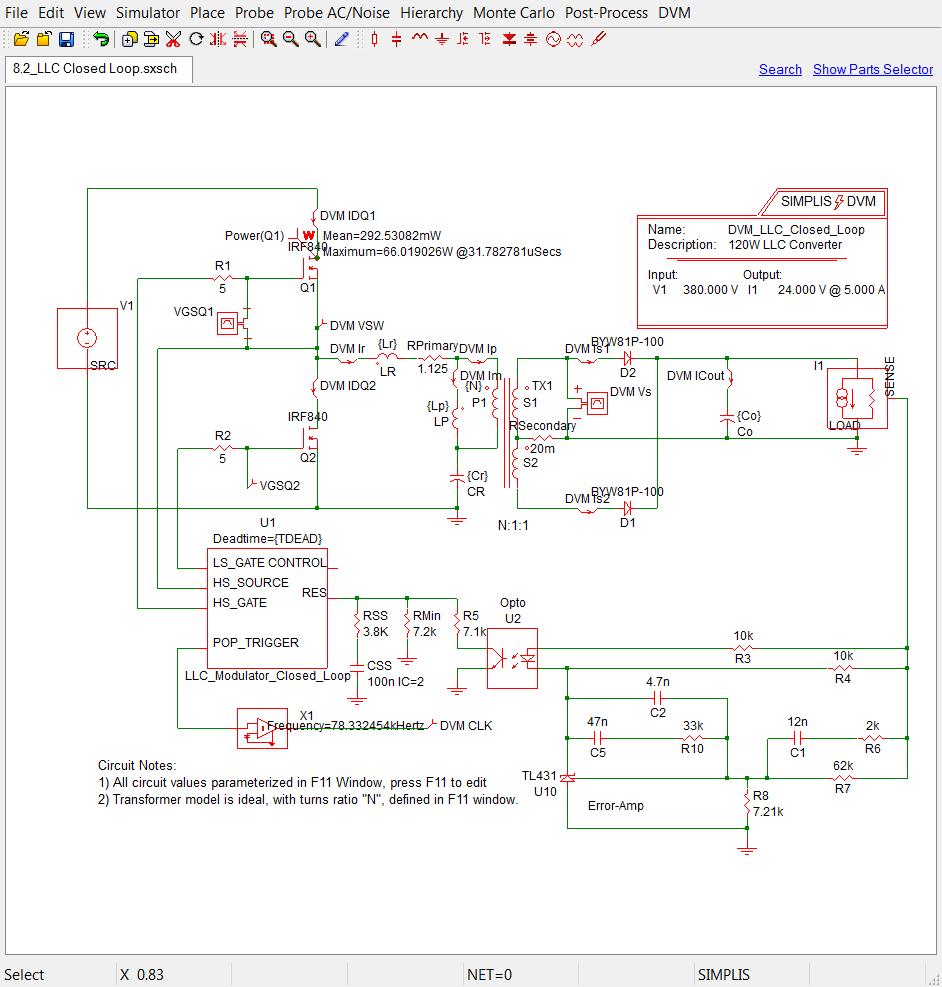942x987 pixels.
Task: Add a ground symbol from the toolbar
Action: click(x=441, y=38)
